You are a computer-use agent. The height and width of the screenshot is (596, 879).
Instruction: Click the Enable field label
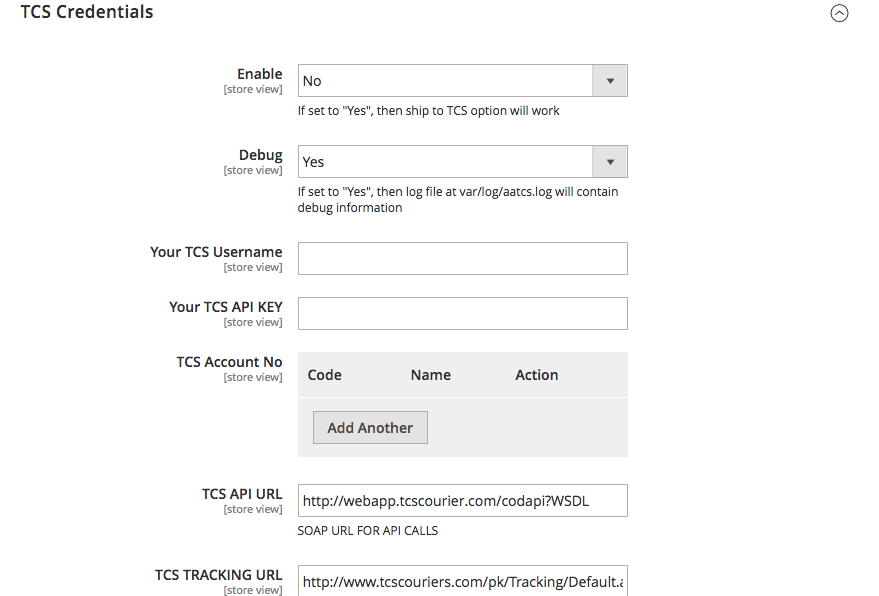point(260,74)
